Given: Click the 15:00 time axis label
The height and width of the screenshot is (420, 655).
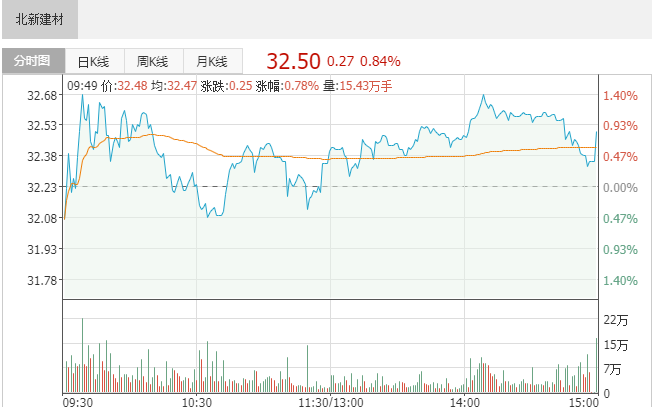Looking at the screenshot, I should tap(583, 402).
